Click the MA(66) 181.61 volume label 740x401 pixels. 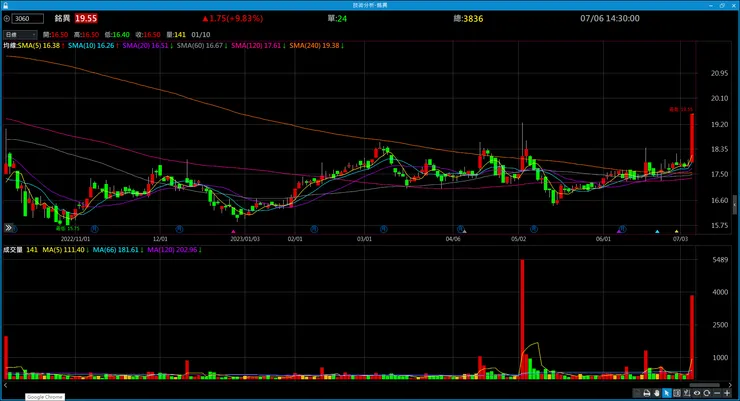pos(117,250)
